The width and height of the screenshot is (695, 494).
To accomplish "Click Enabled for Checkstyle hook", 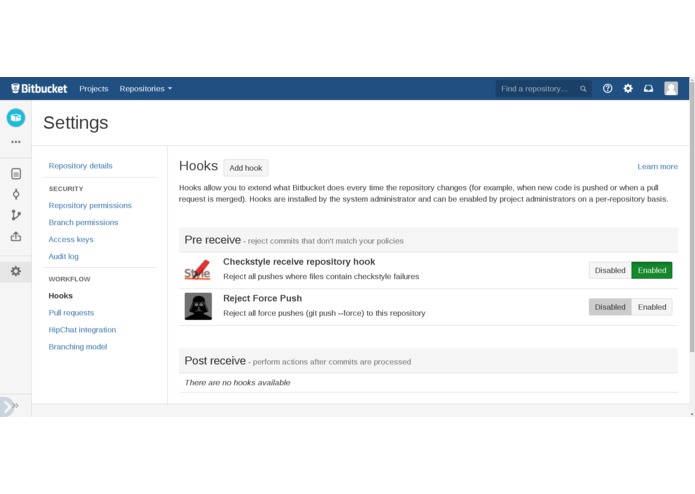I will (652, 270).
